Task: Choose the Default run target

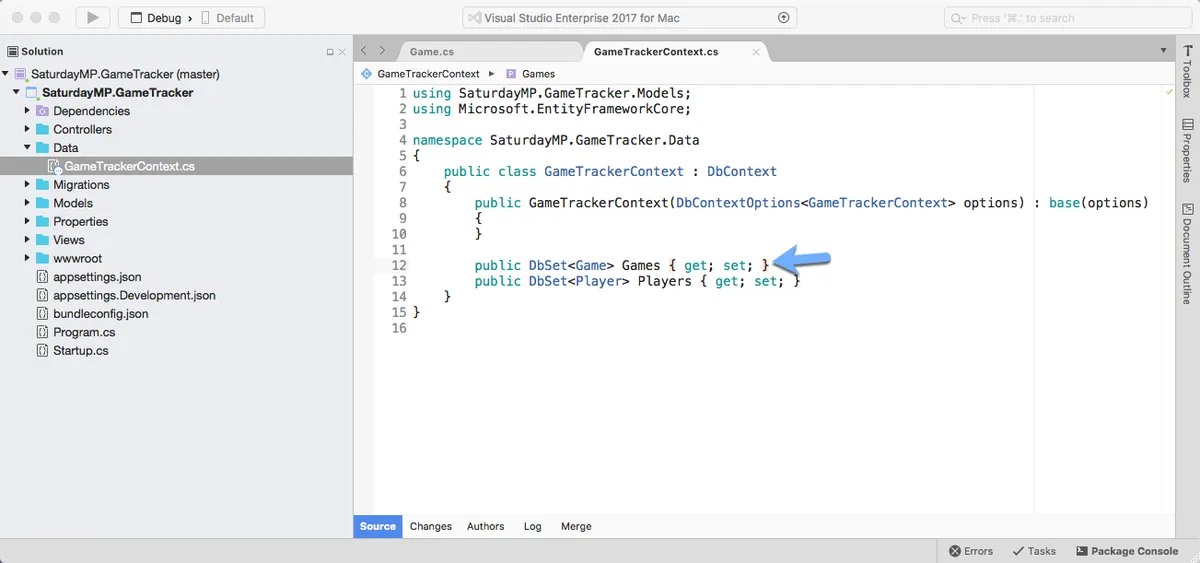Action: (x=228, y=18)
